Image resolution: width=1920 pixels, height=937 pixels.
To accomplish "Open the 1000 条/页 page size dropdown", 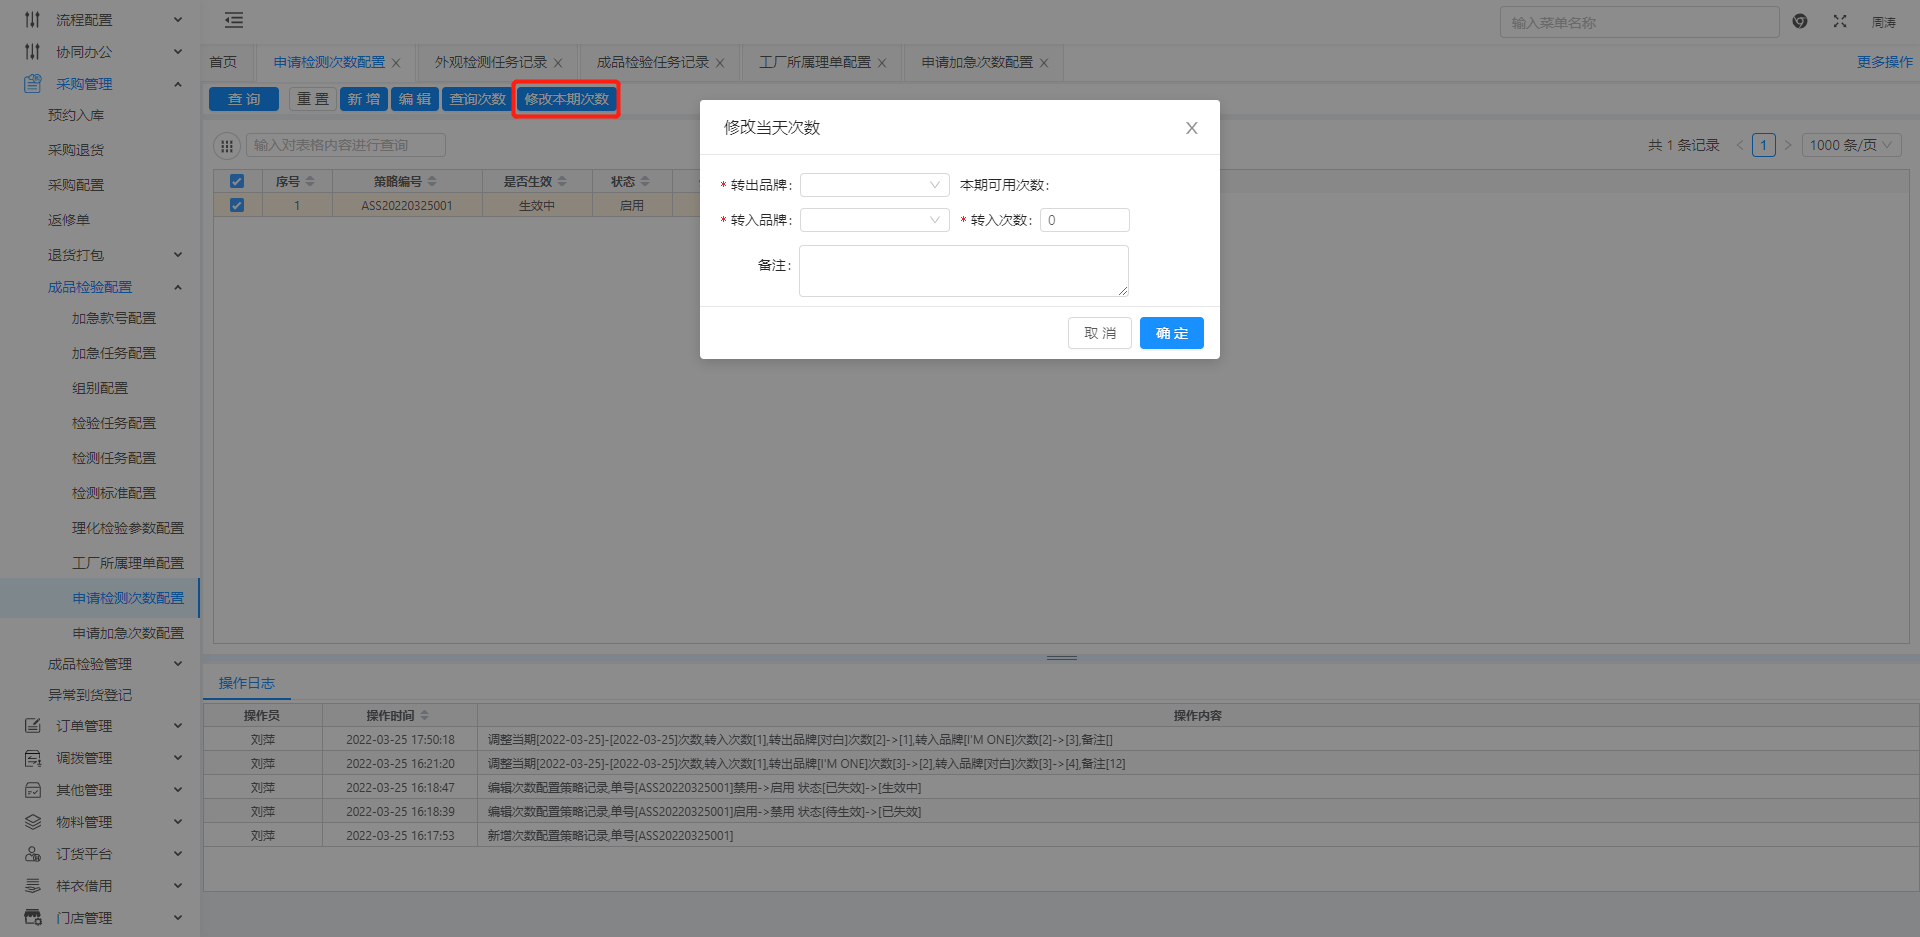I will click(1851, 145).
